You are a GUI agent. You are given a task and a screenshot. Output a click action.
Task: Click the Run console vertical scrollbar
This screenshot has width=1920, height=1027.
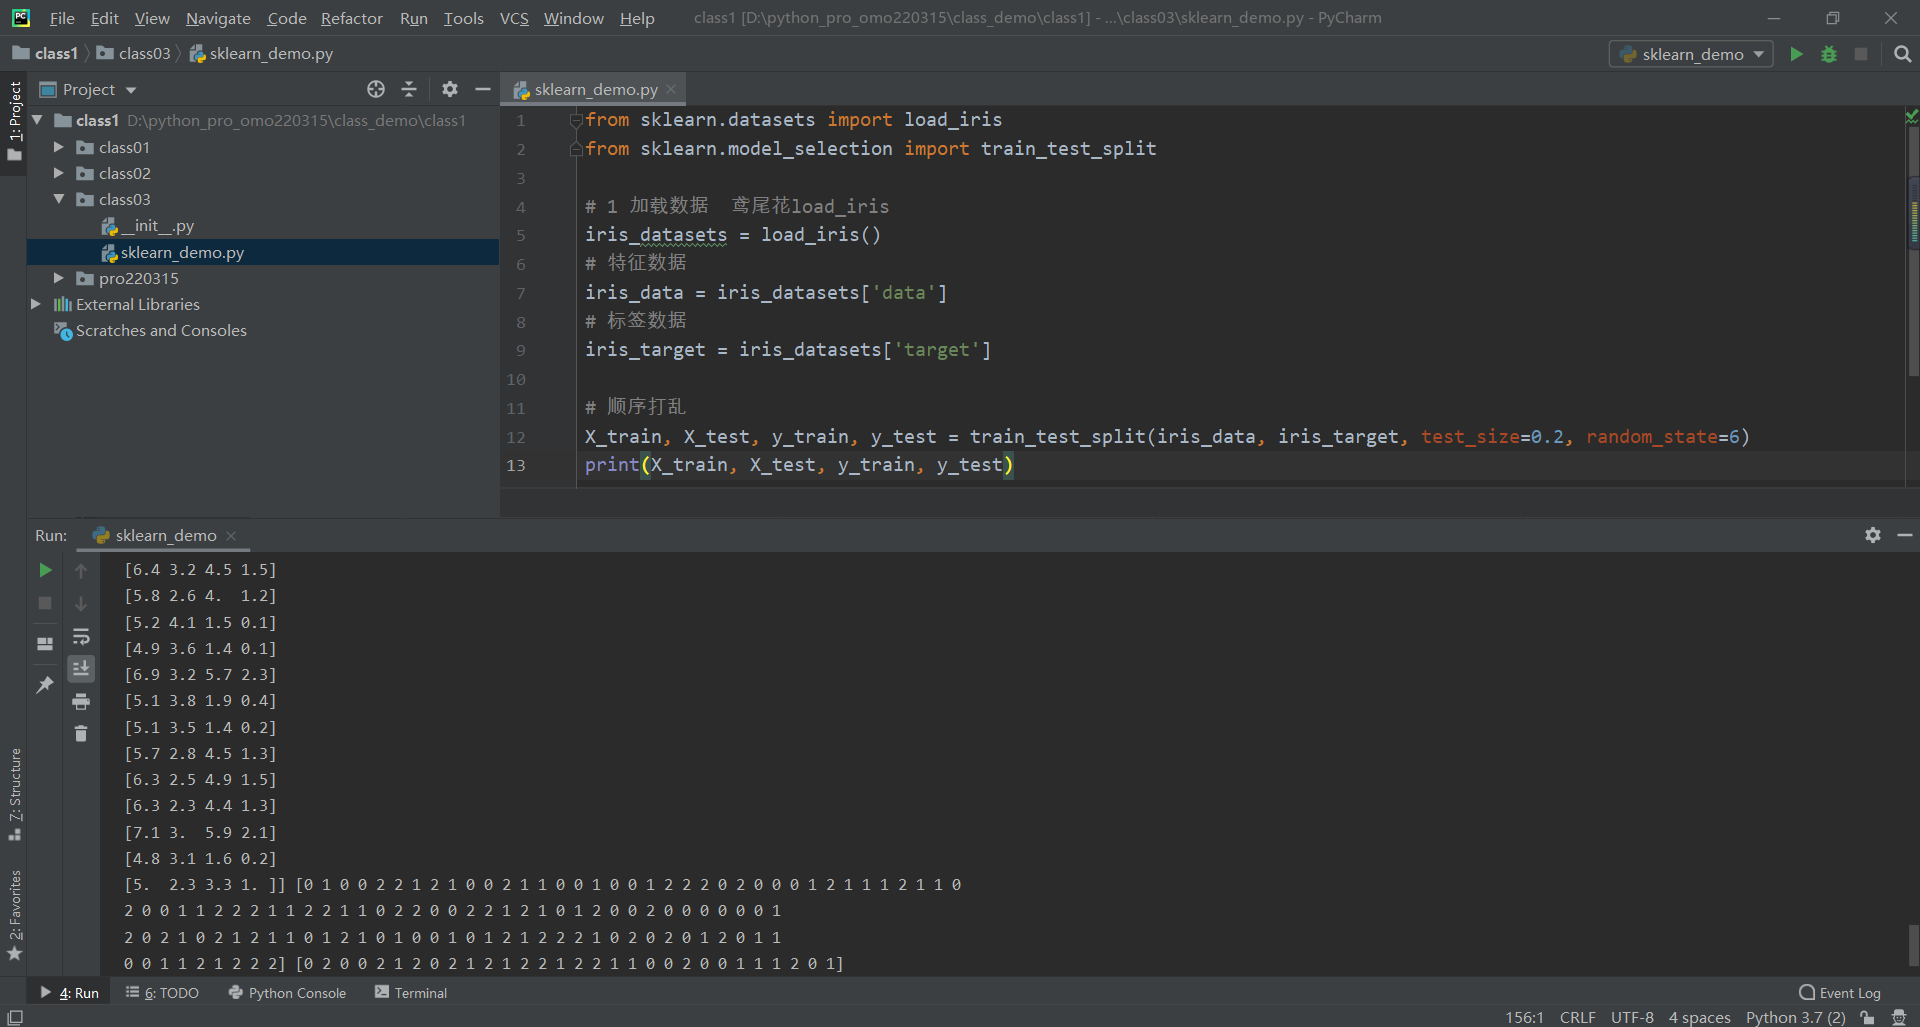pyautogui.click(x=1913, y=944)
